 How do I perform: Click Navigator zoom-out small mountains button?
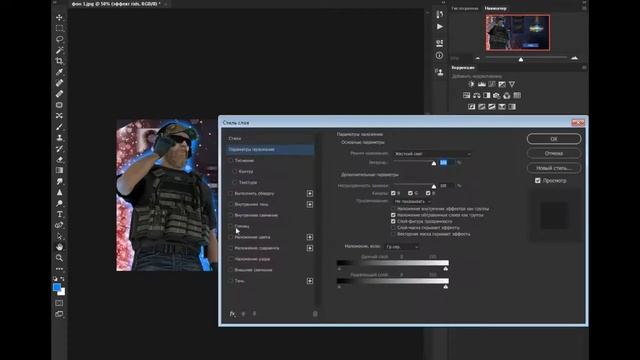[478, 58]
